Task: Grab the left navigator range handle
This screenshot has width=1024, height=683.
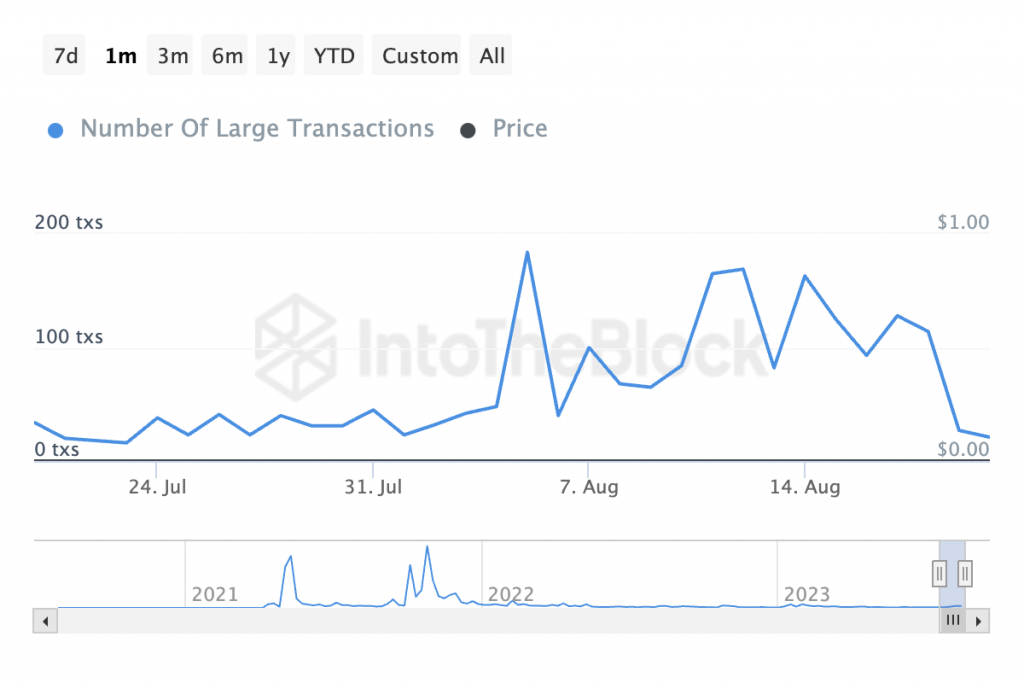Action: click(940, 575)
